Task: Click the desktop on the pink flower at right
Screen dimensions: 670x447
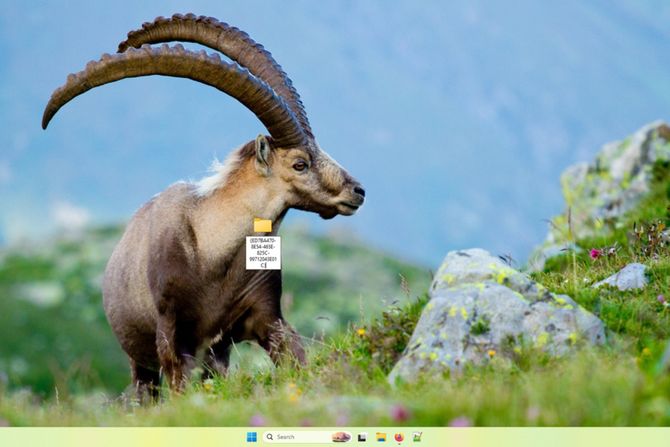Action: coord(595,253)
